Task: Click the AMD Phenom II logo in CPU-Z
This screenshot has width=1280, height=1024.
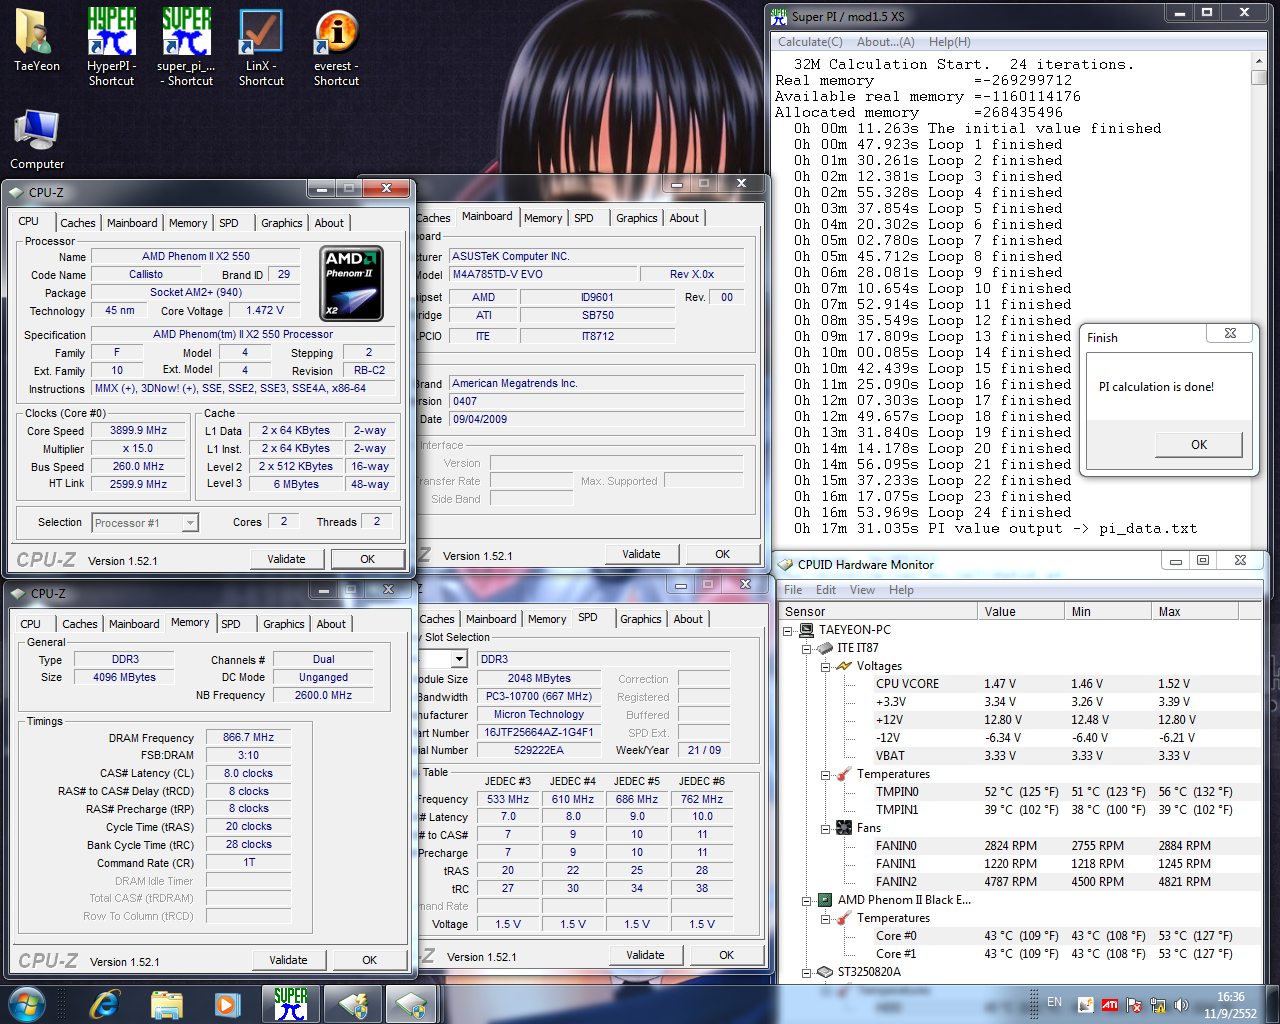Action: click(x=352, y=284)
